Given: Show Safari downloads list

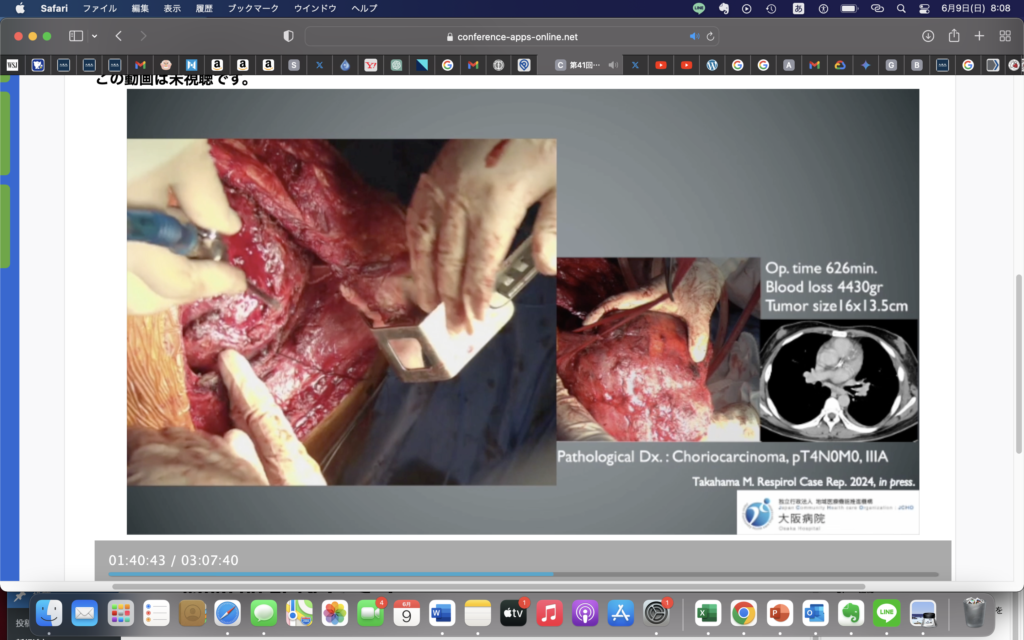Looking at the screenshot, I should click(x=928, y=36).
